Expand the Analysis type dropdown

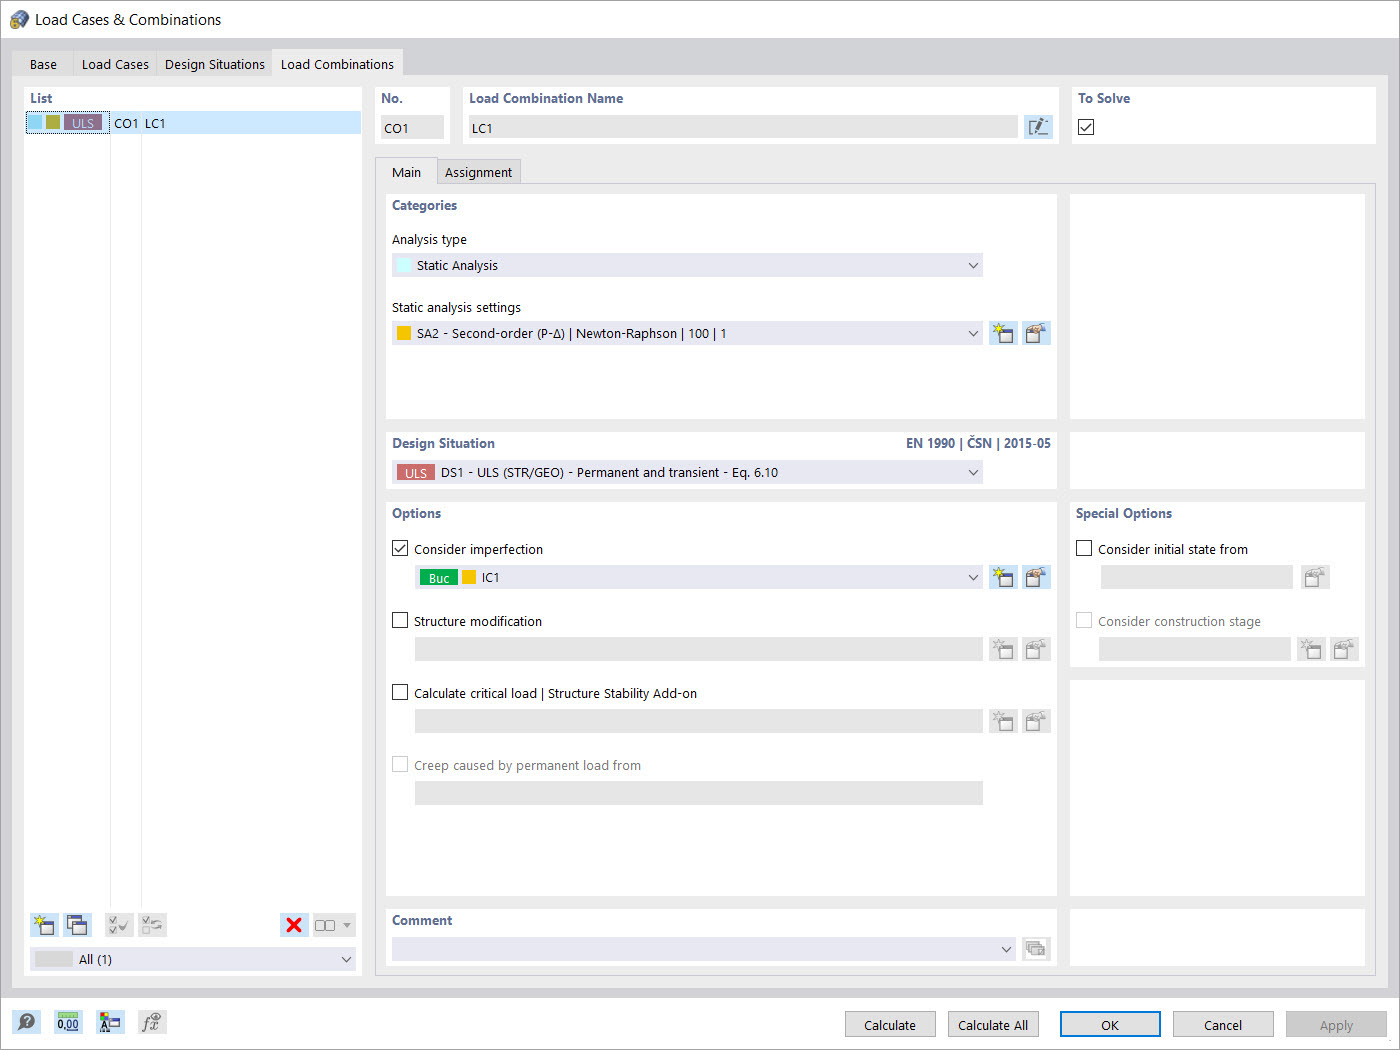(973, 265)
